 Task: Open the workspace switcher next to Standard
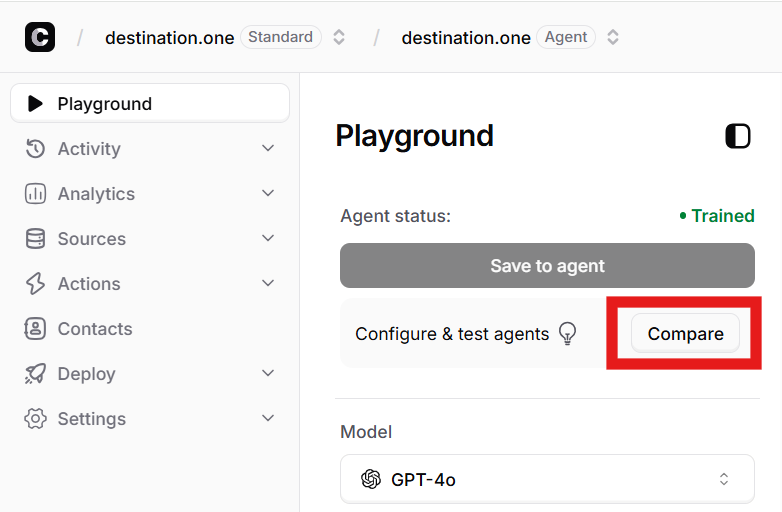pos(339,37)
